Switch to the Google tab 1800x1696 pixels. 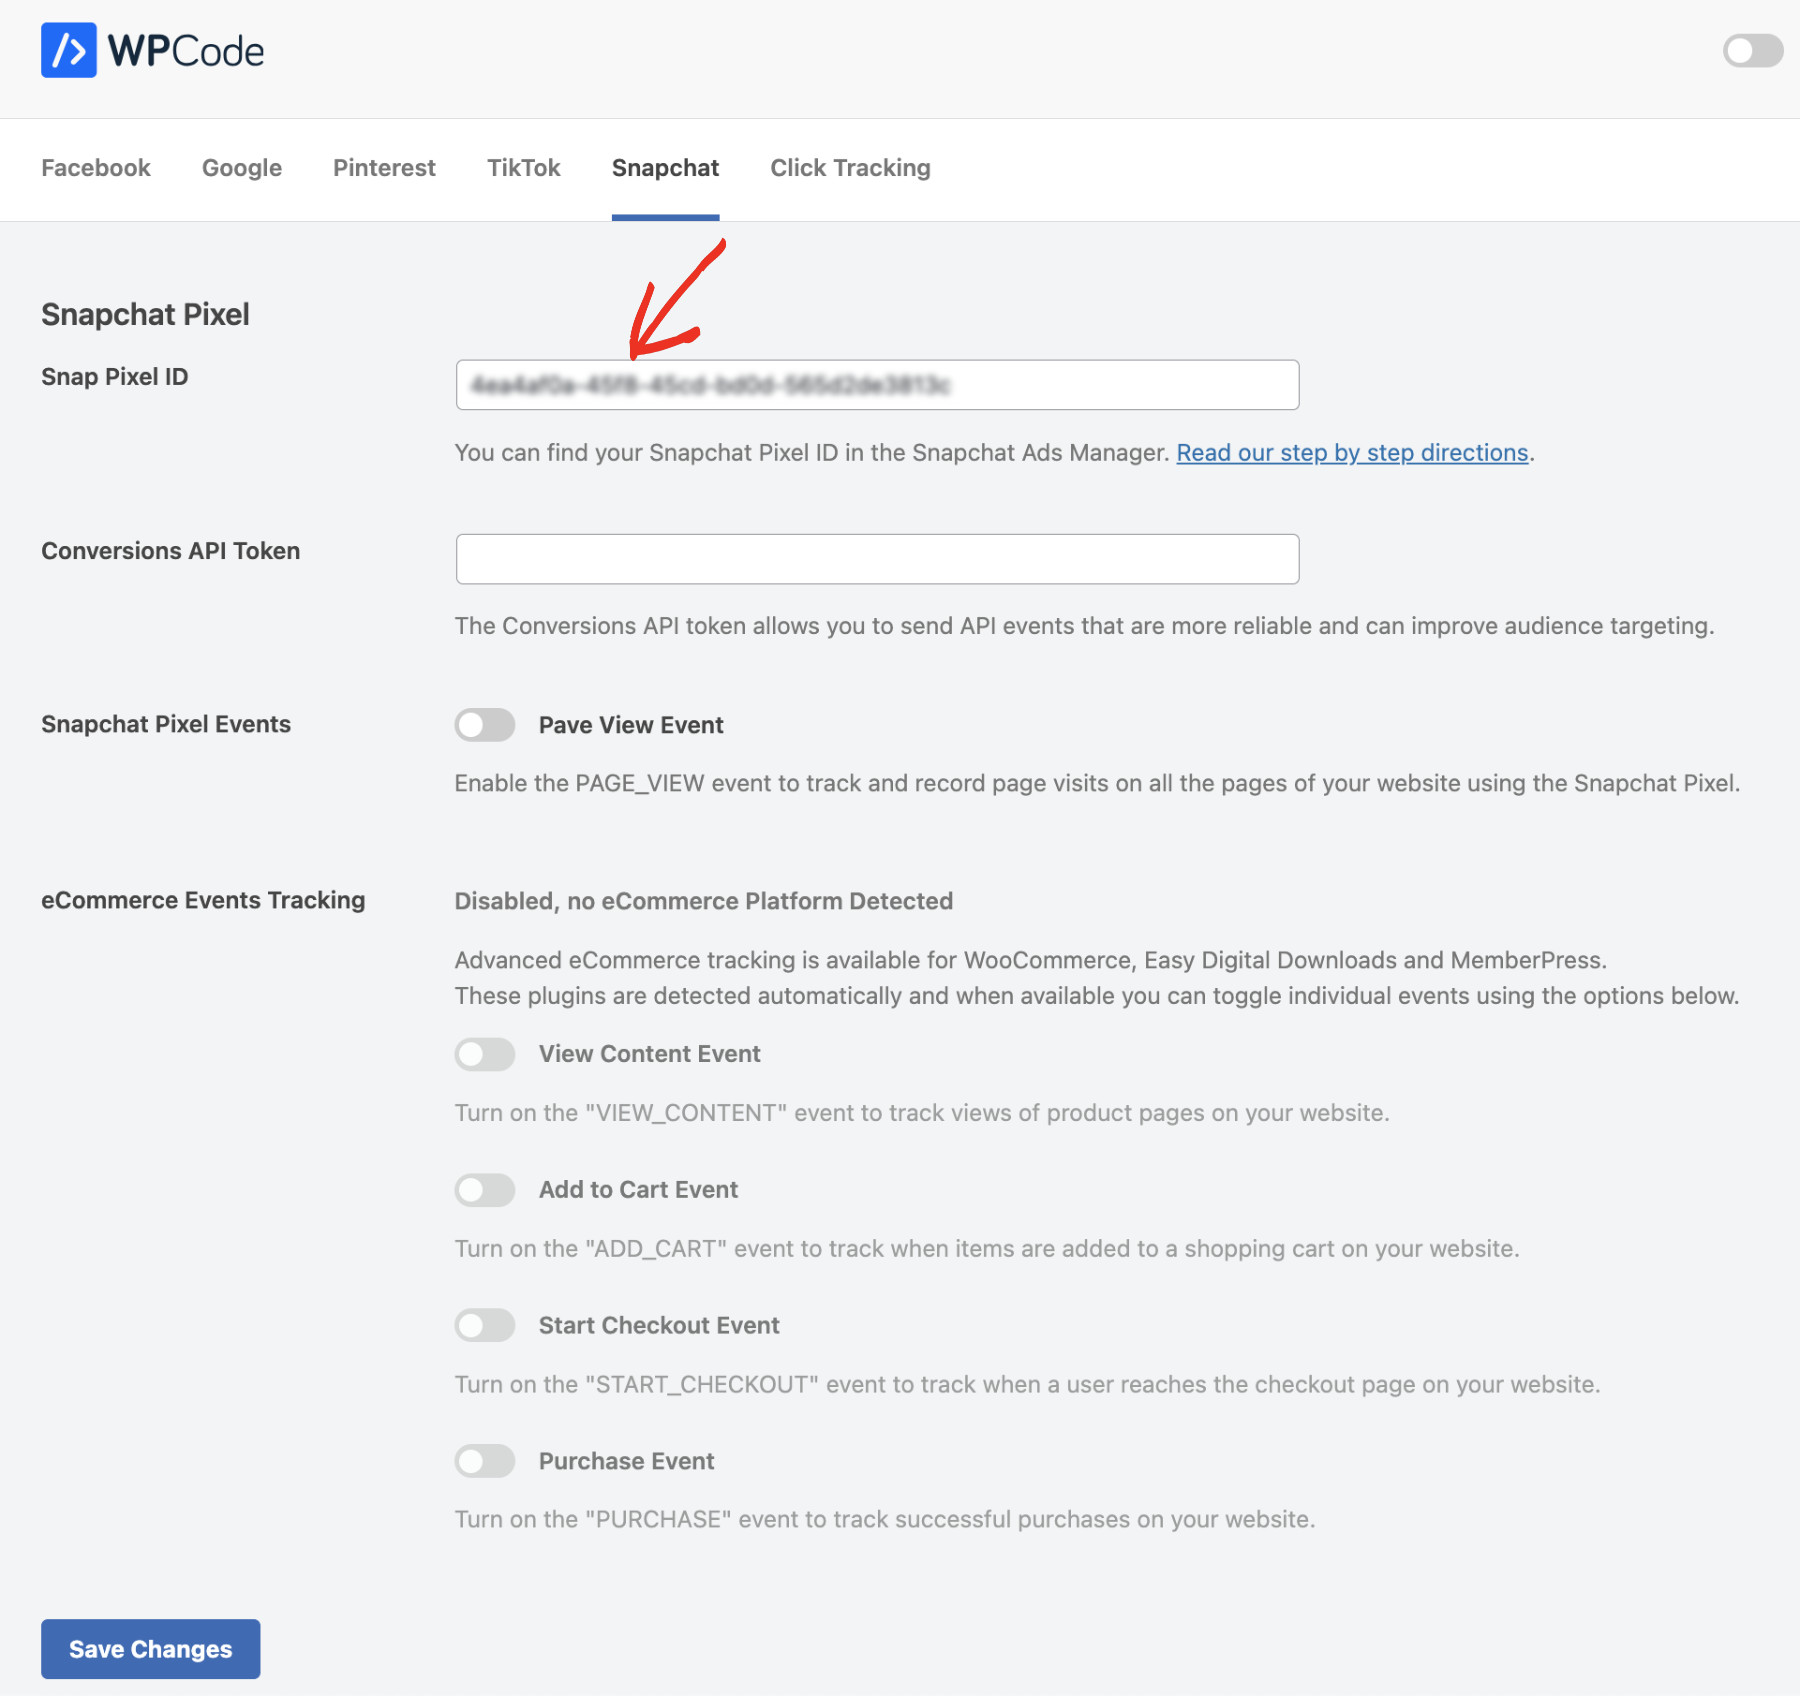[x=242, y=168]
